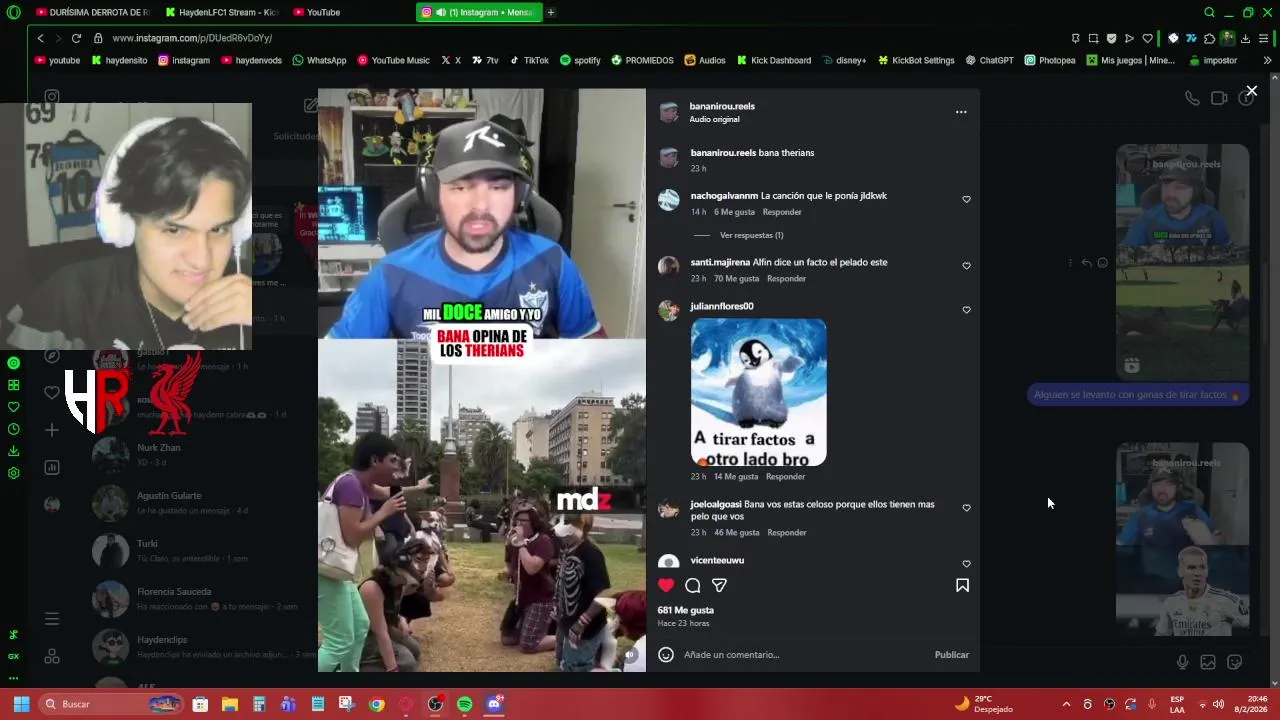1280x720 pixels.
Task: Like vicenteeuwu's comment
Action: (x=966, y=564)
